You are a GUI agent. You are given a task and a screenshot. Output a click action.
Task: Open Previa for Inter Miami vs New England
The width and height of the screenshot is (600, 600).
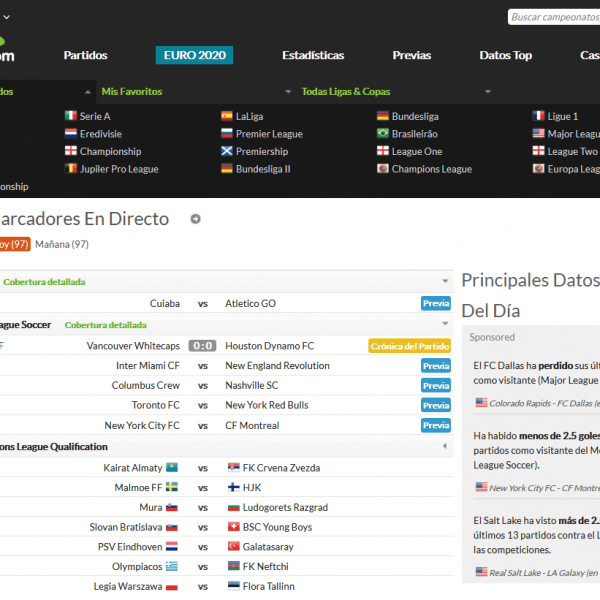pos(436,366)
